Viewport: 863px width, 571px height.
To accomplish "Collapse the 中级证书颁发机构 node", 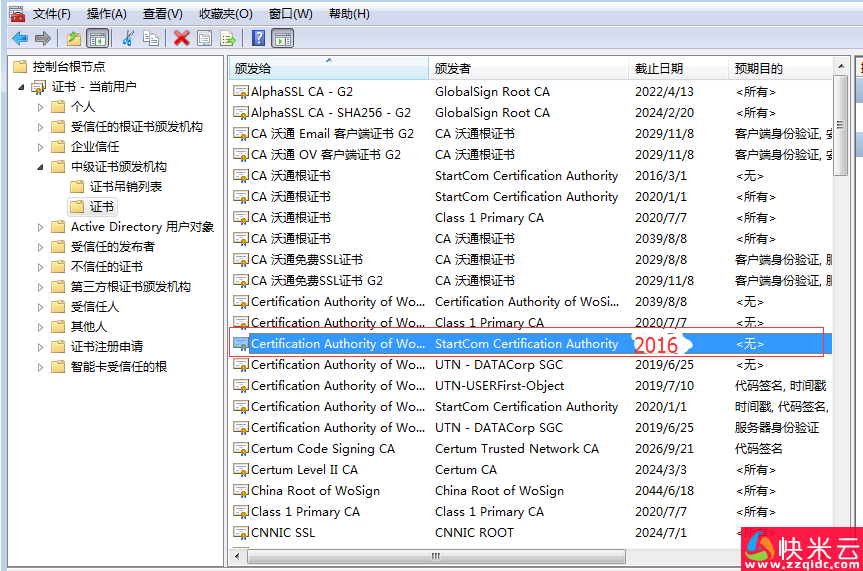I will coord(40,167).
